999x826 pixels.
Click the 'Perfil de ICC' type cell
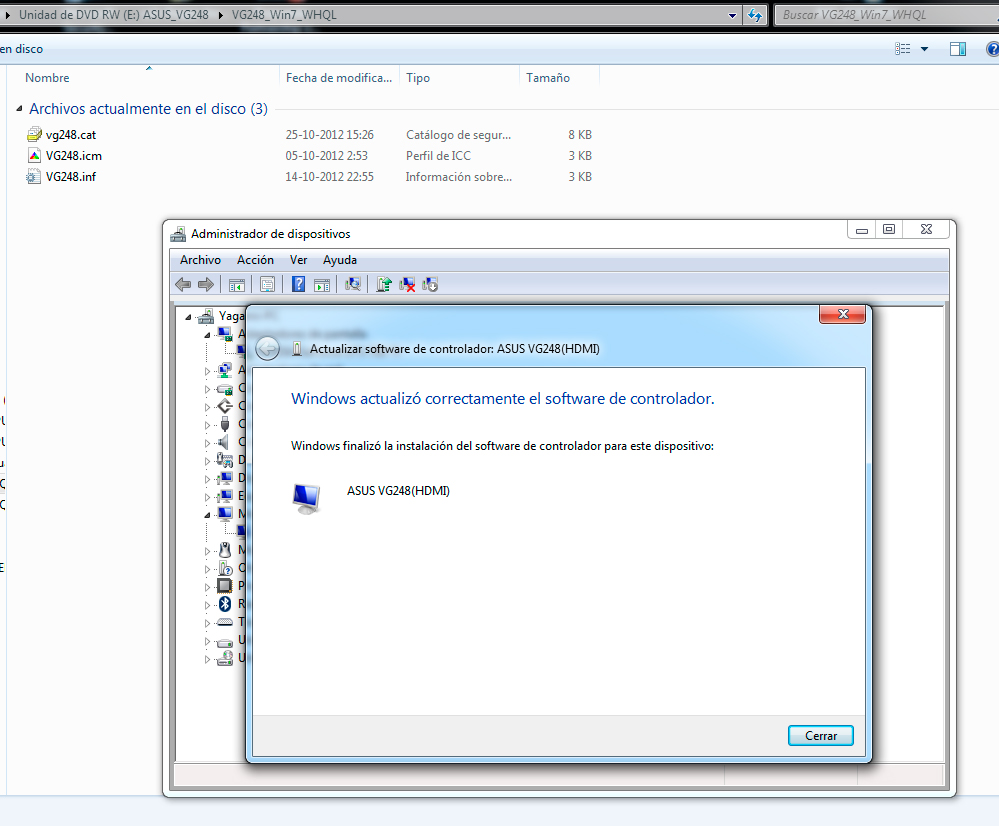click(438, 156)
